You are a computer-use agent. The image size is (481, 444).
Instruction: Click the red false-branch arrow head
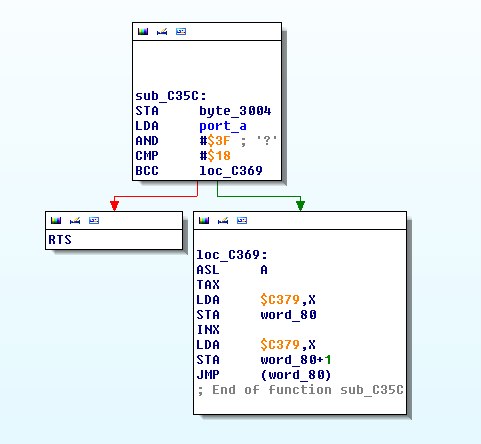pyautogui.click(x=114, y=206)
